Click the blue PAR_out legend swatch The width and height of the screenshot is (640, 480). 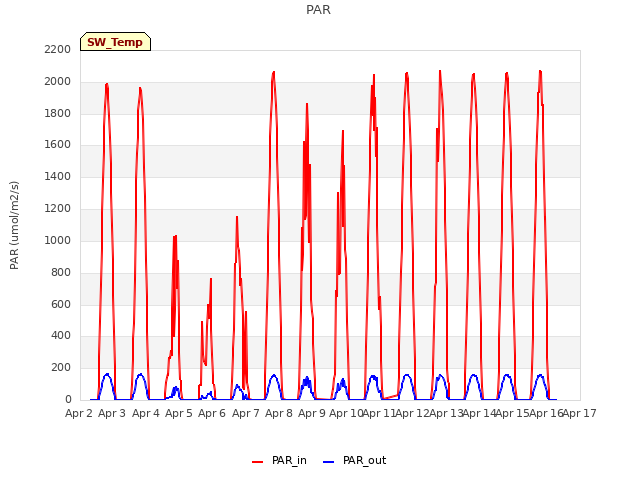click(x=329, y=462)
